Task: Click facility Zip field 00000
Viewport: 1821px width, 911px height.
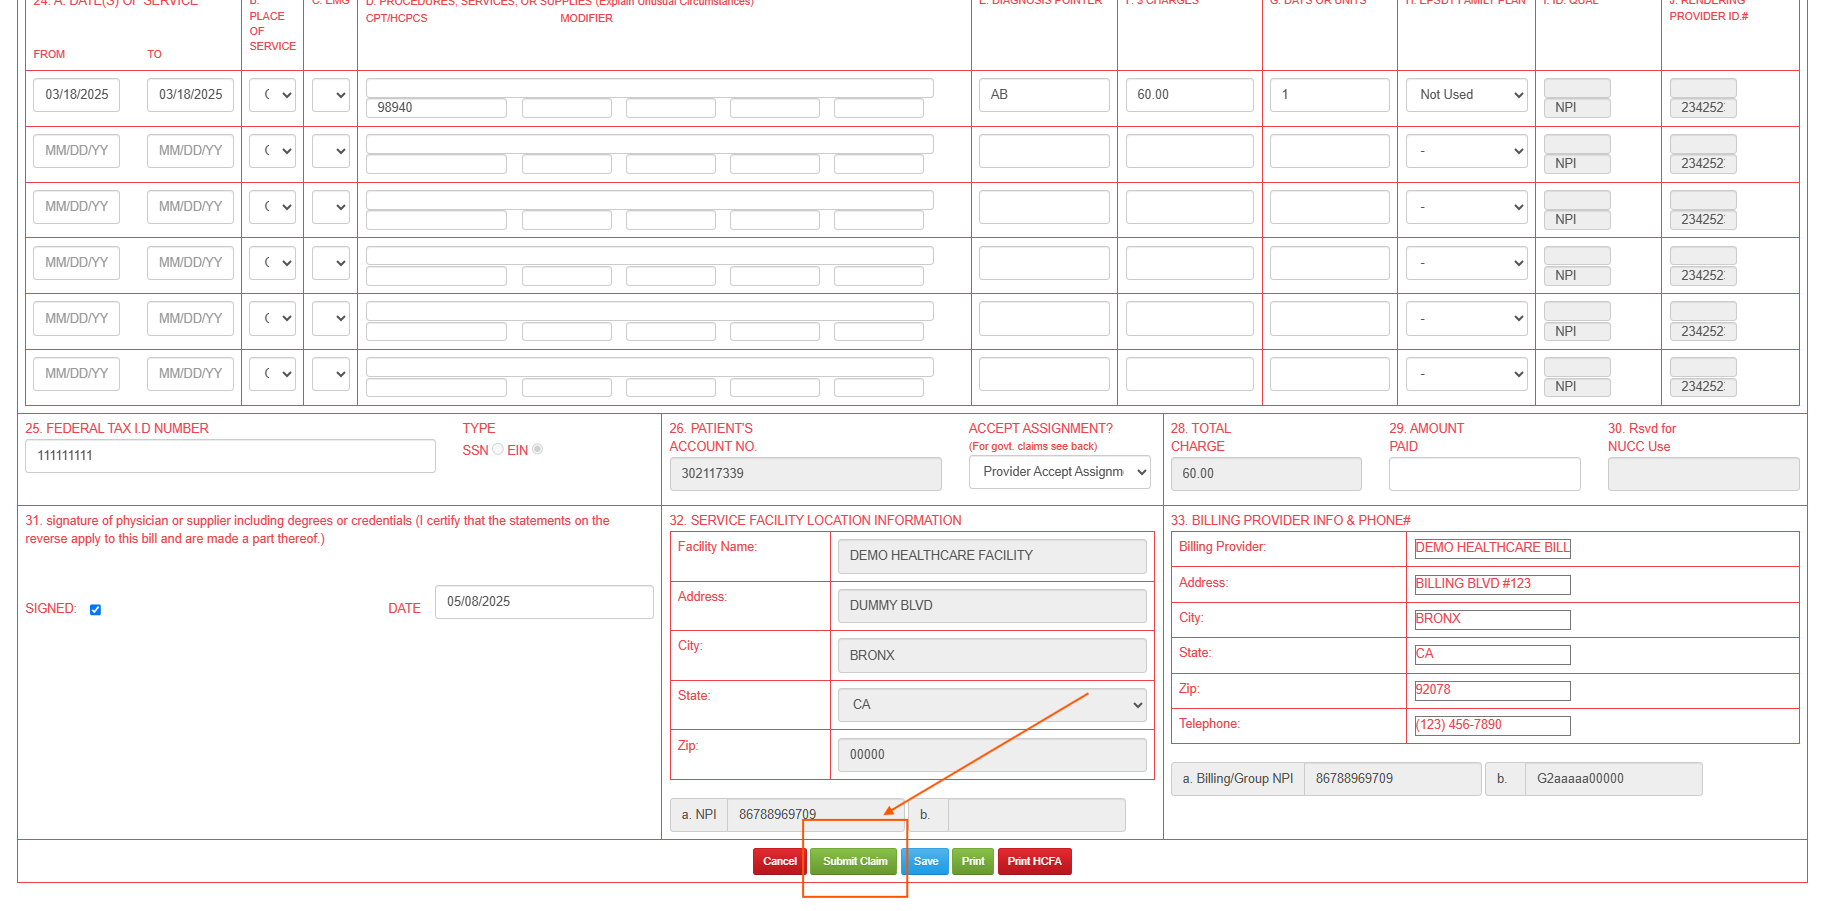Action: pos(992,755)
